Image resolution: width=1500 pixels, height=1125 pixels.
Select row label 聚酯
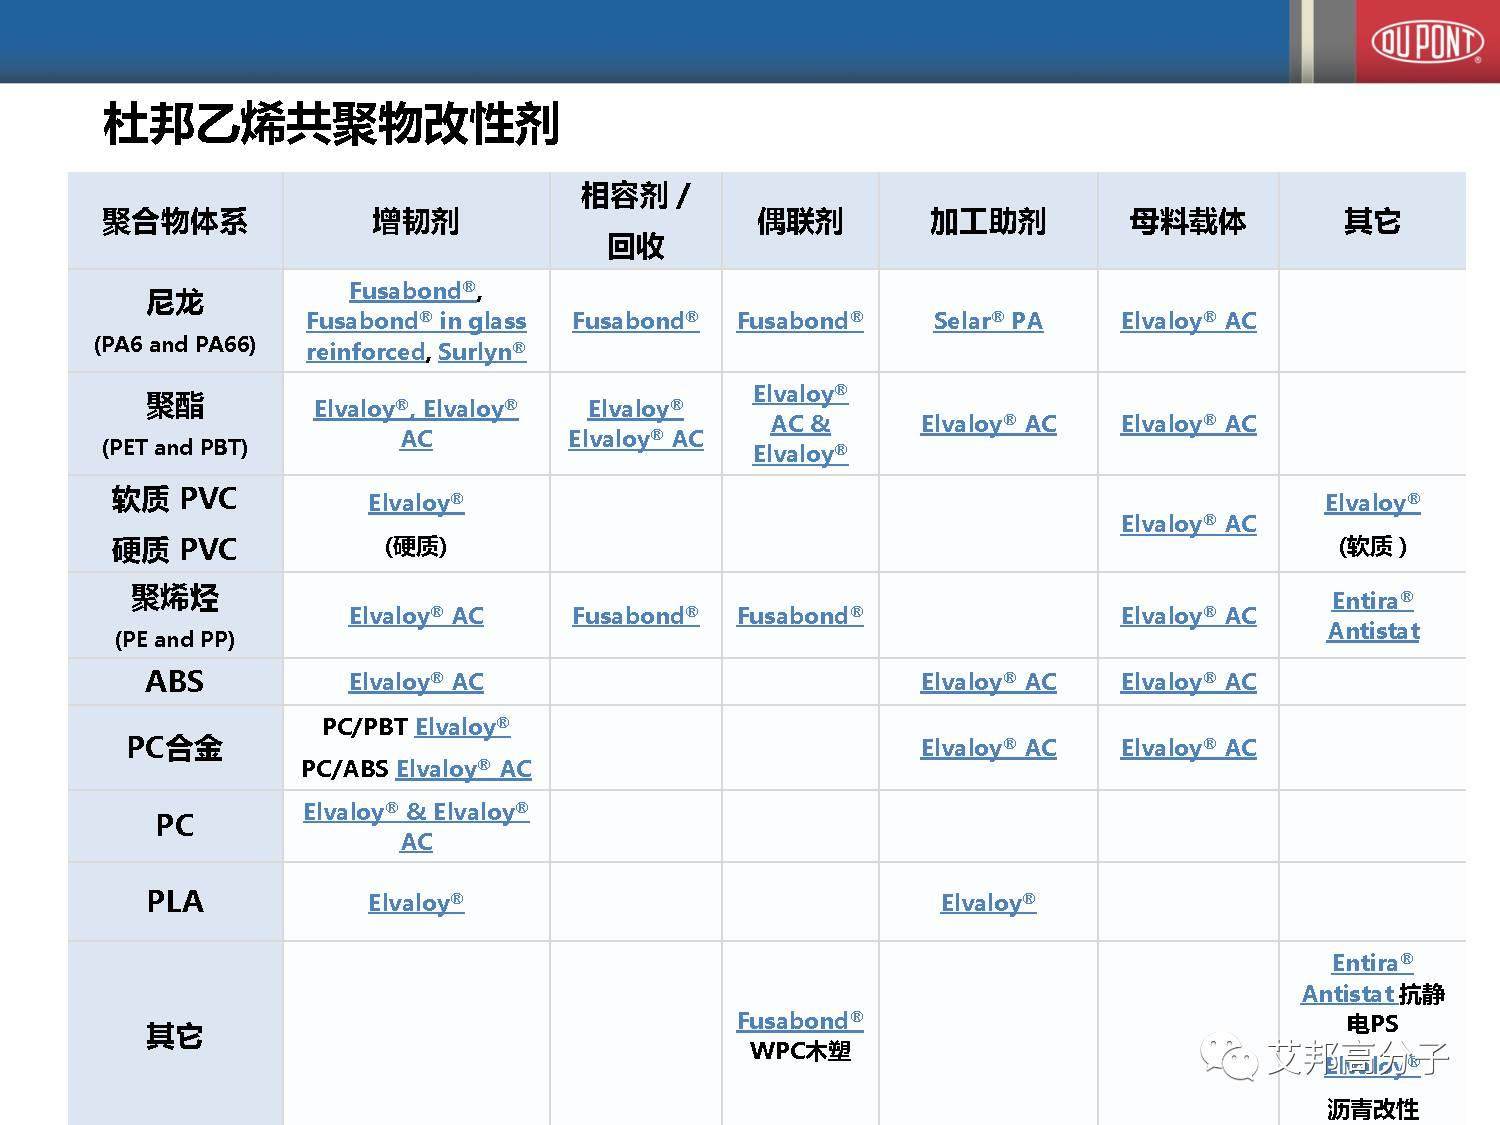pos(175,405)
